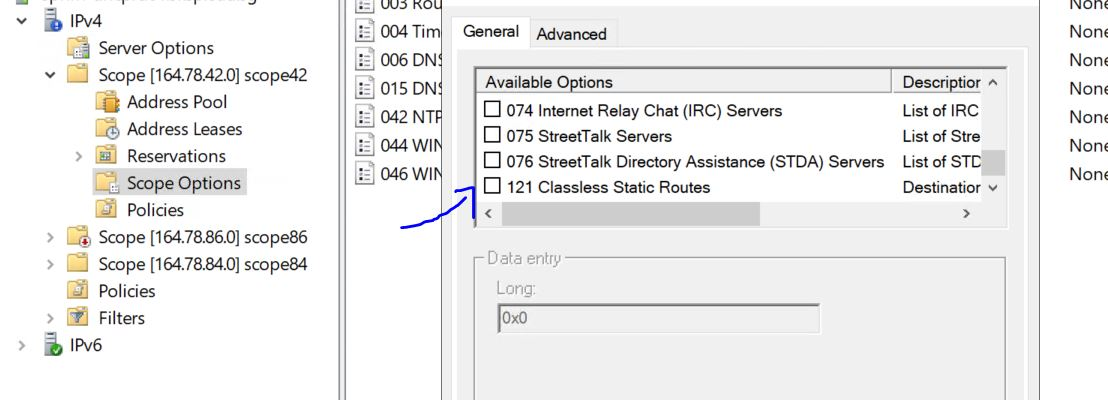This screenshot has height=400, width=1108.
Task: Click the Long data entry field
Action: coord(659,318)
